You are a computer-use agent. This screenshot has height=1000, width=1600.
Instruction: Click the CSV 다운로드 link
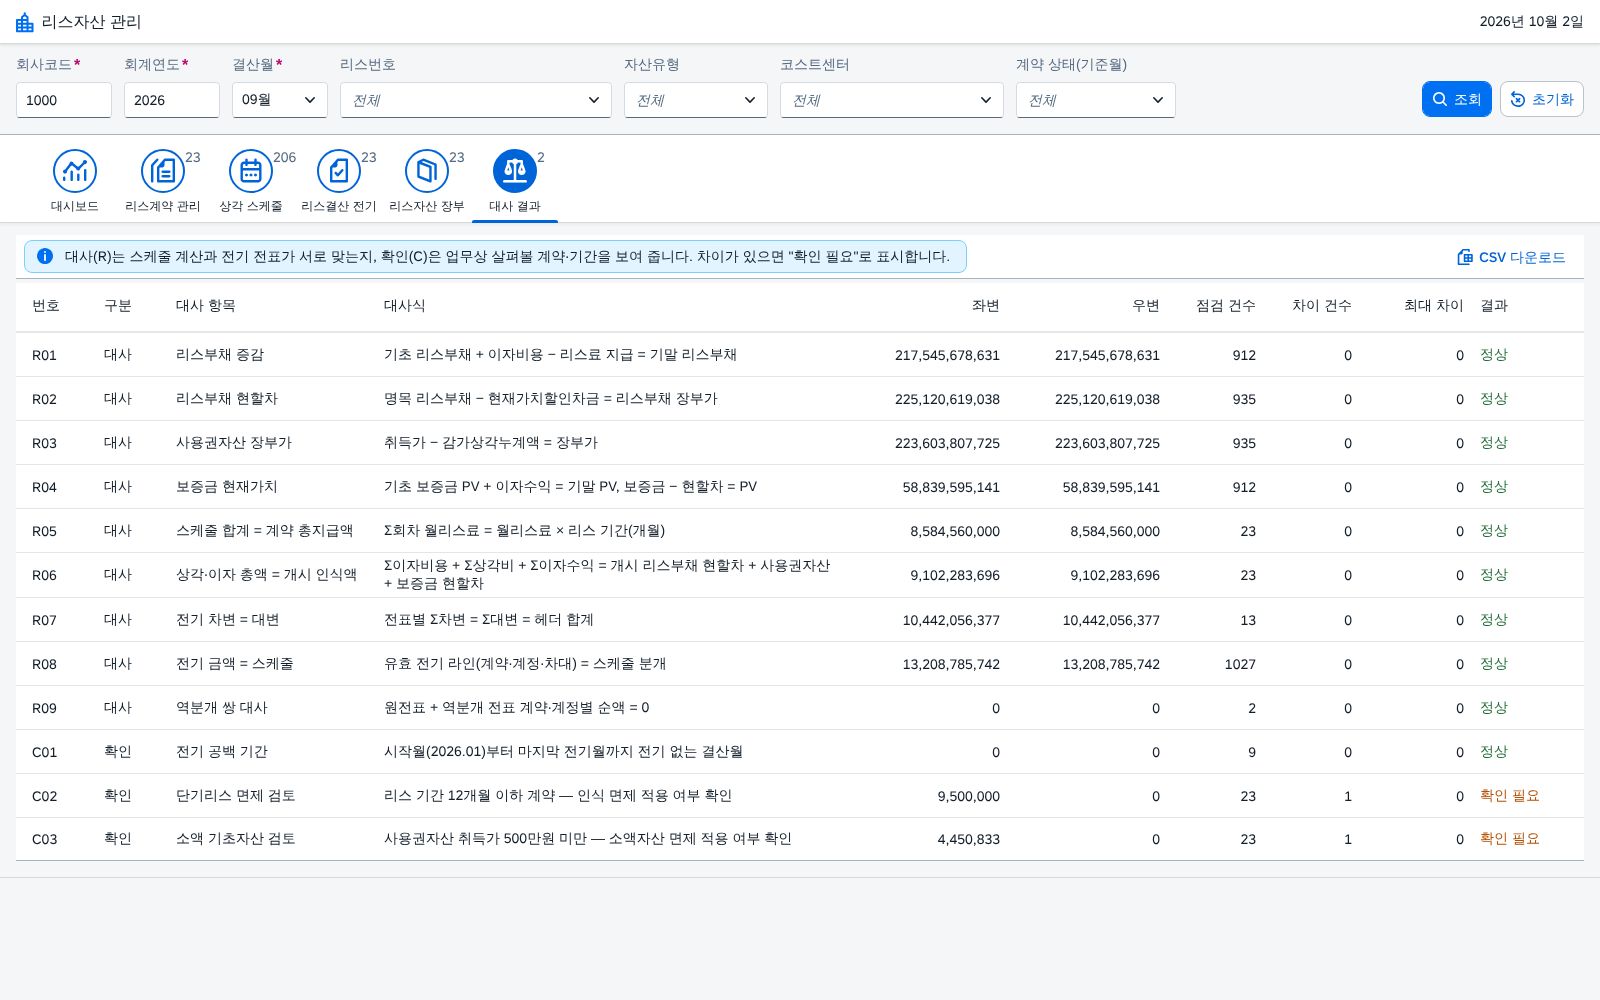1511,257
